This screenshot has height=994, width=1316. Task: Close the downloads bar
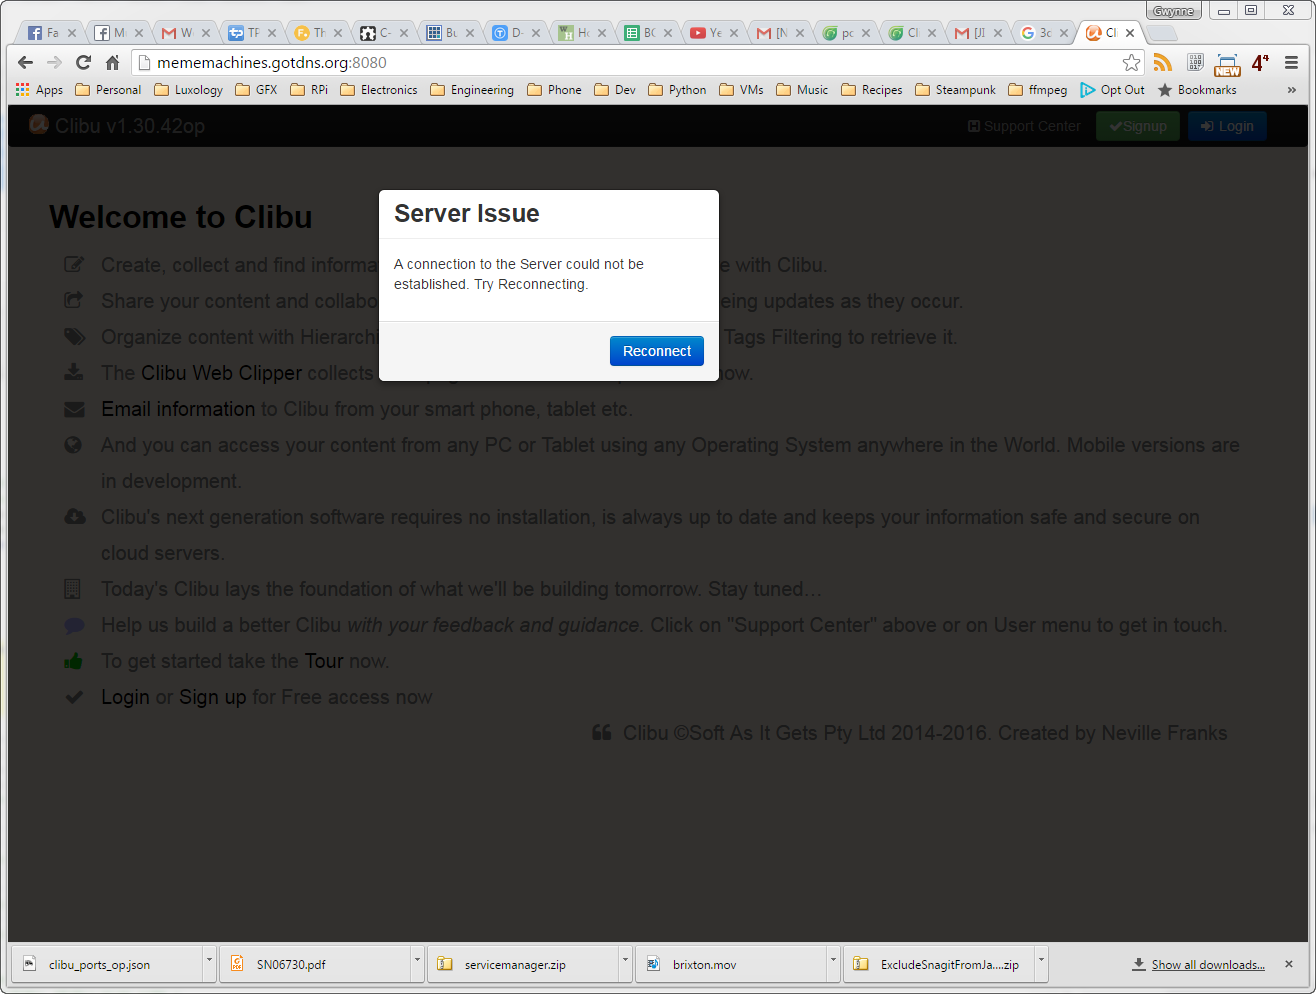pos(1289,964)
